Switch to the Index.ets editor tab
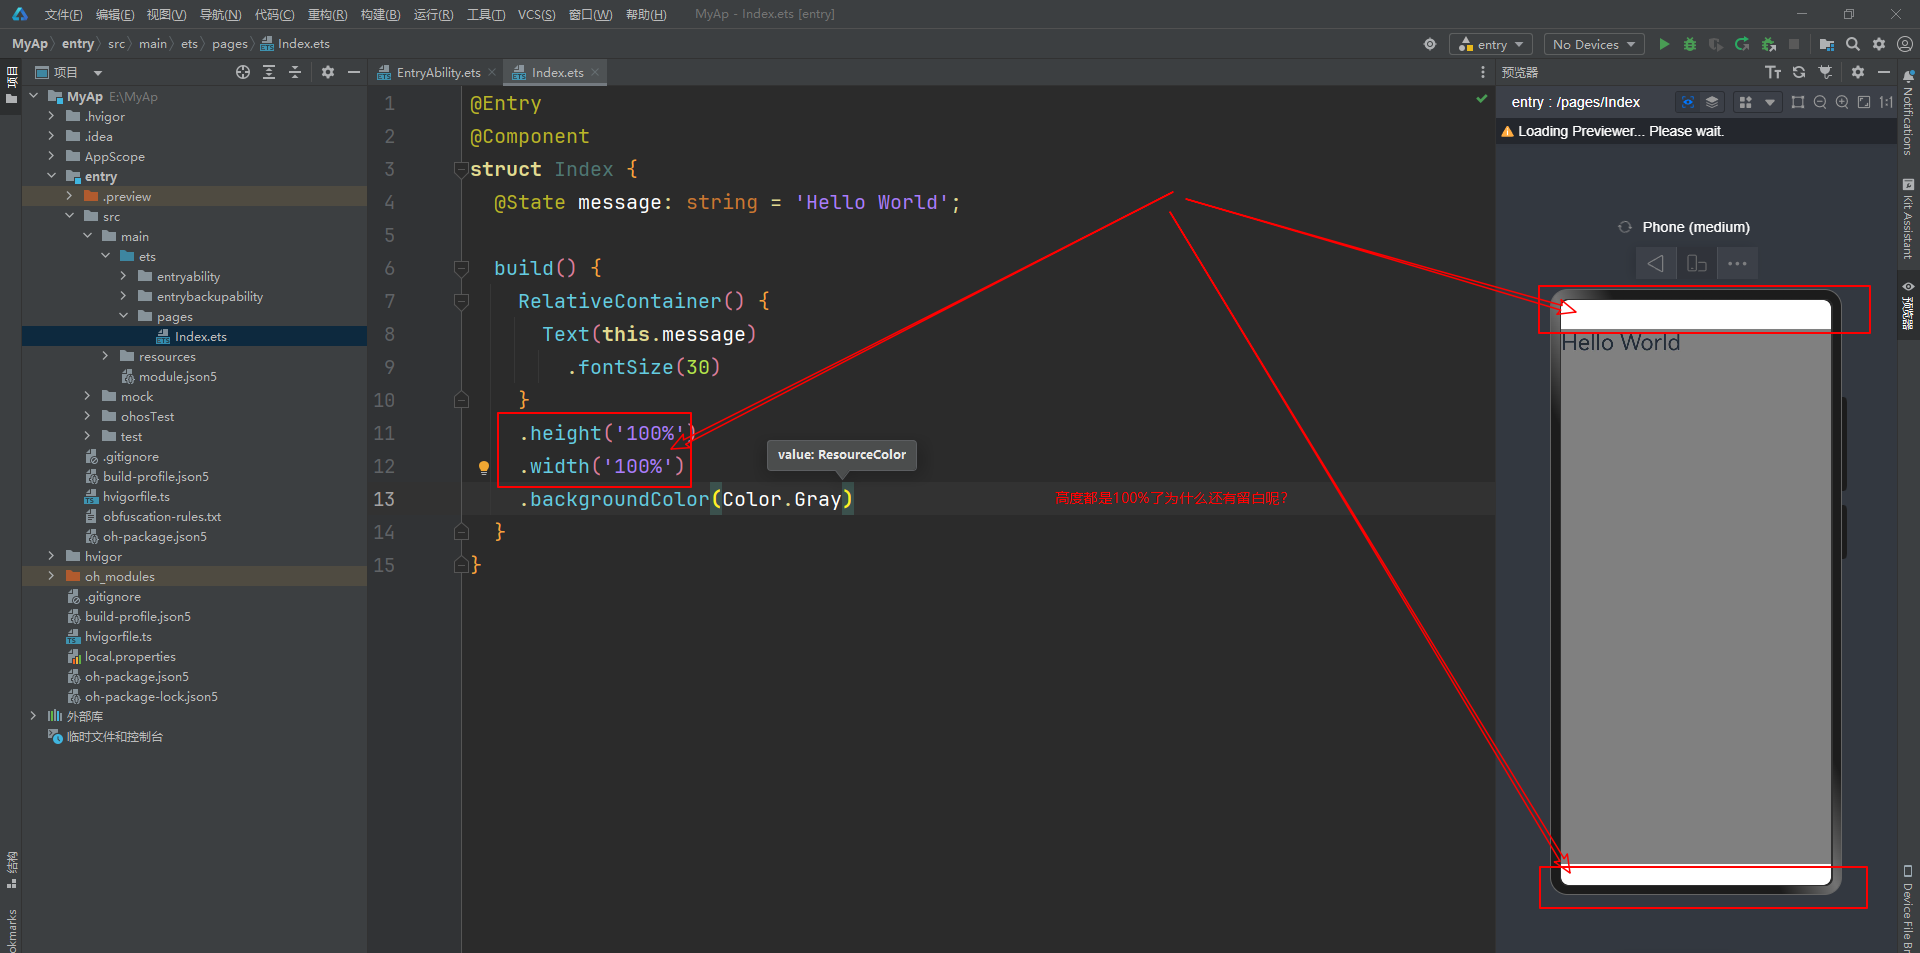The height and width of the screenshot is (953, 1920). [557, 72]
